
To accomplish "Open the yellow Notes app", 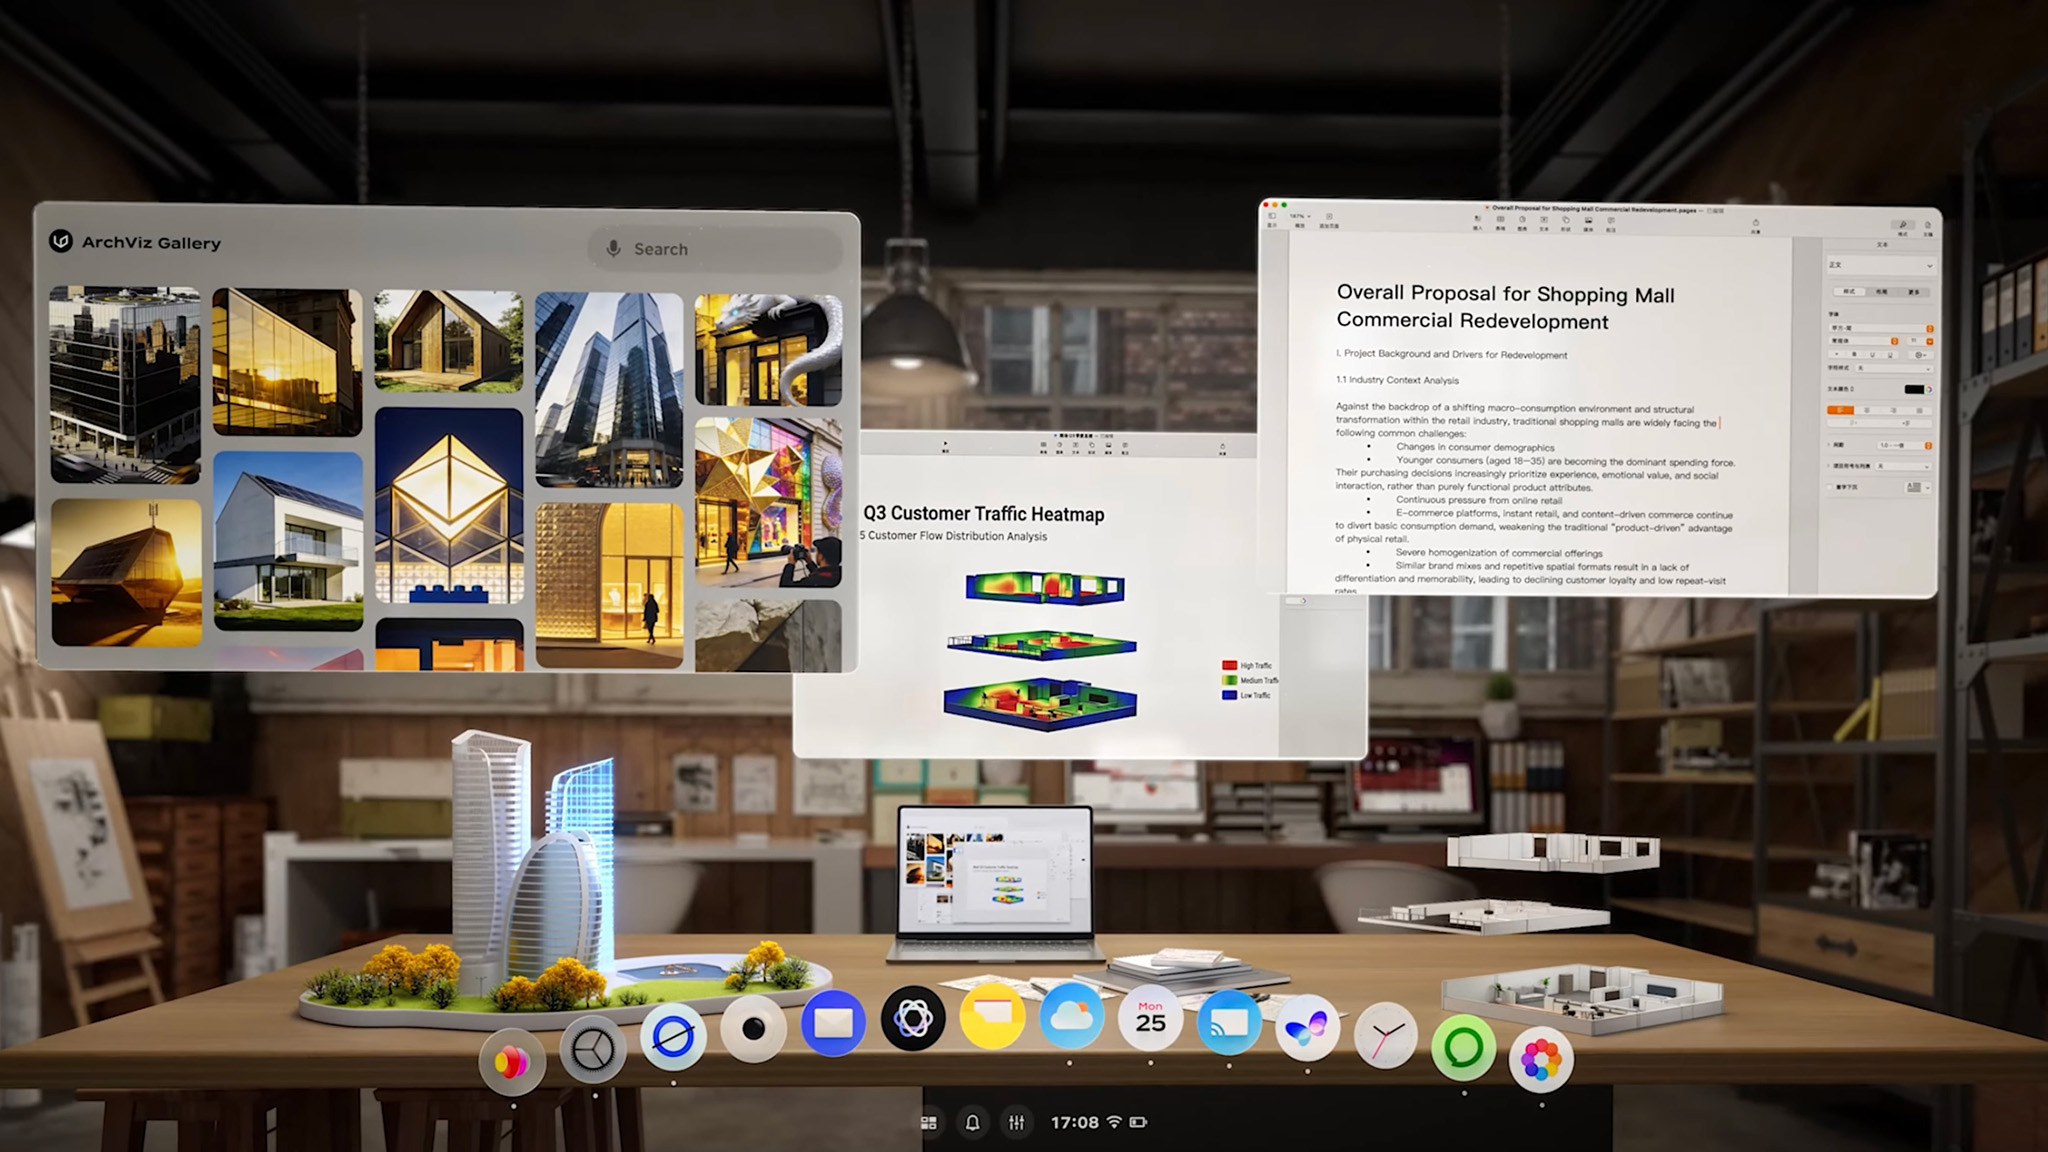I will point(991,1018).
